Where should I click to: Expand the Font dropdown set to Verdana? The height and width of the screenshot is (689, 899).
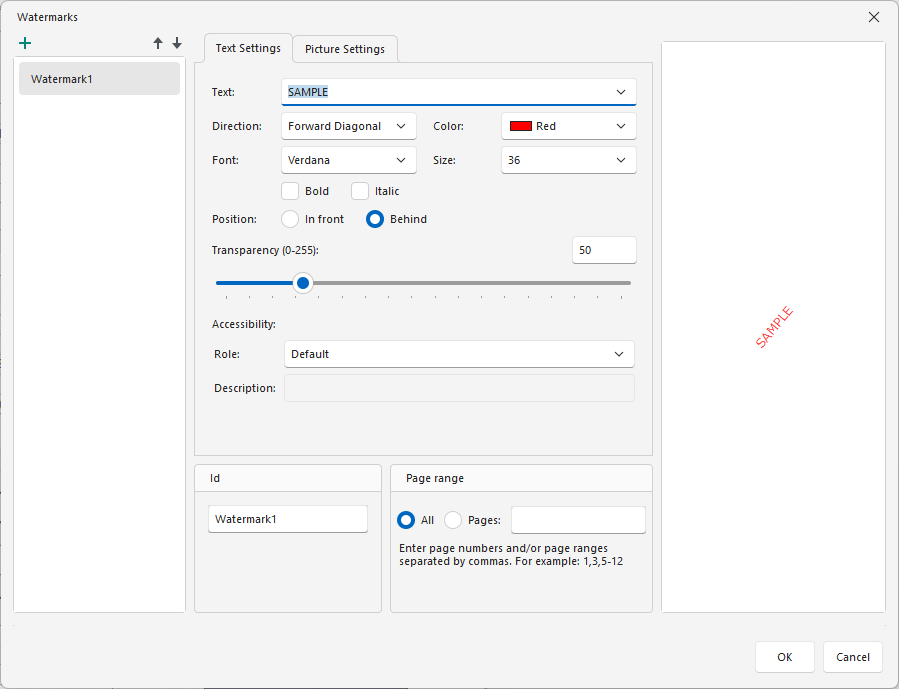(348, 159)
